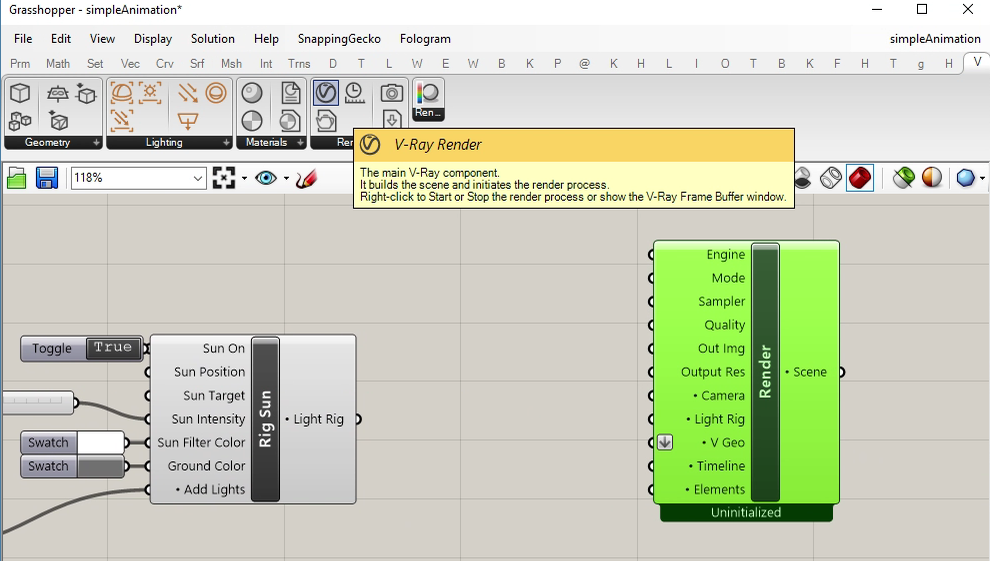Viewport: 990px width, 561px height.
Task: Open zoom extents options dropdown arrow
Action: 244,179
